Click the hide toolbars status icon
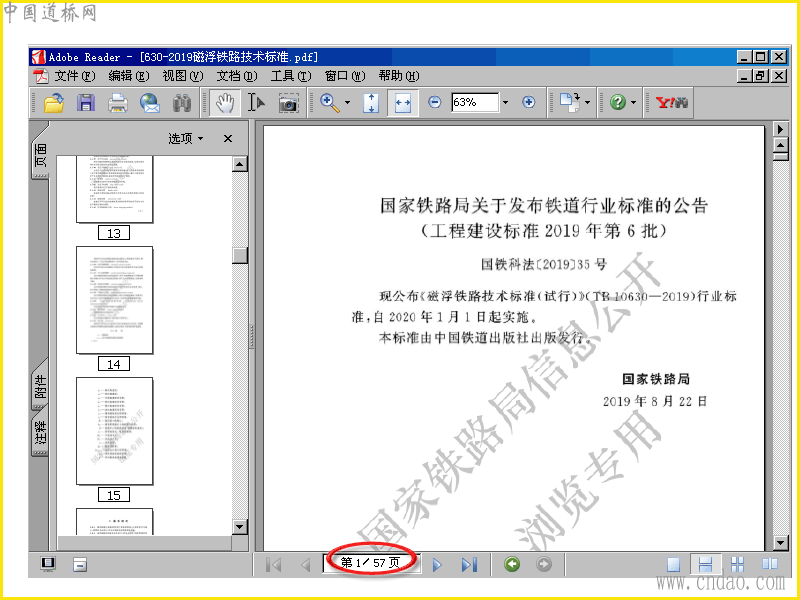Viewport: 800px width, 600px height. (80, 564)
